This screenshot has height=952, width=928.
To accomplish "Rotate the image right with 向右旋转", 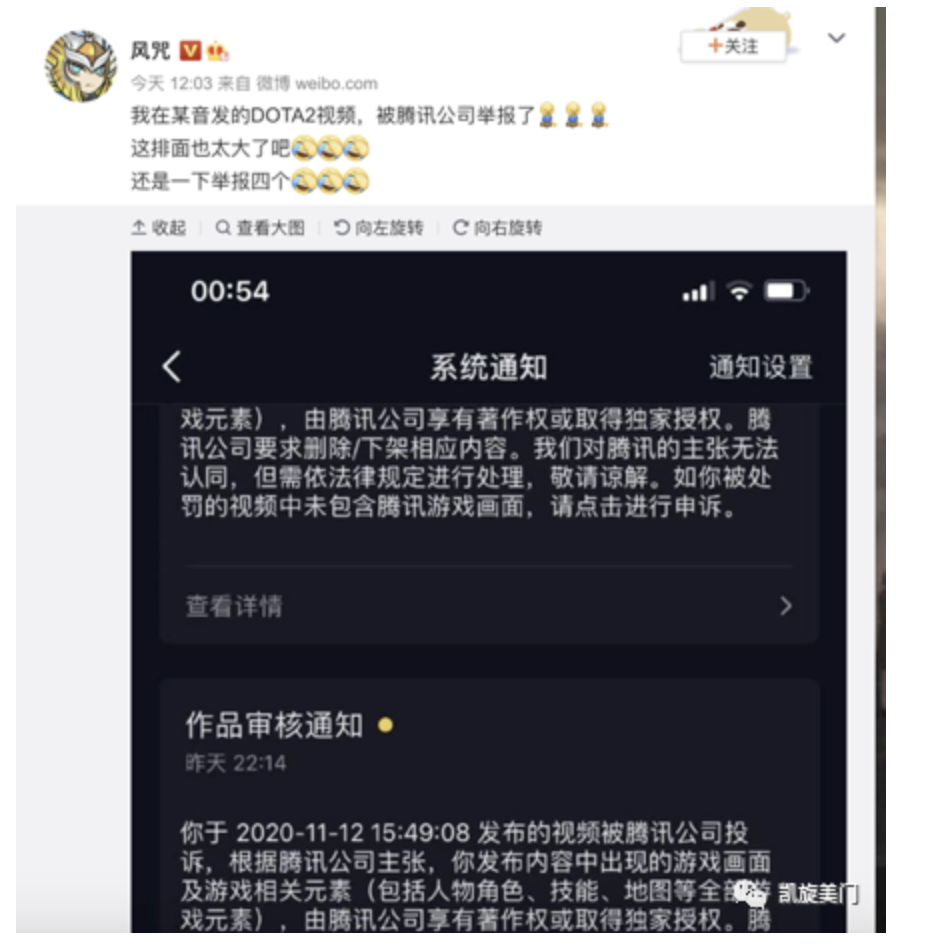I will (497, 228).
